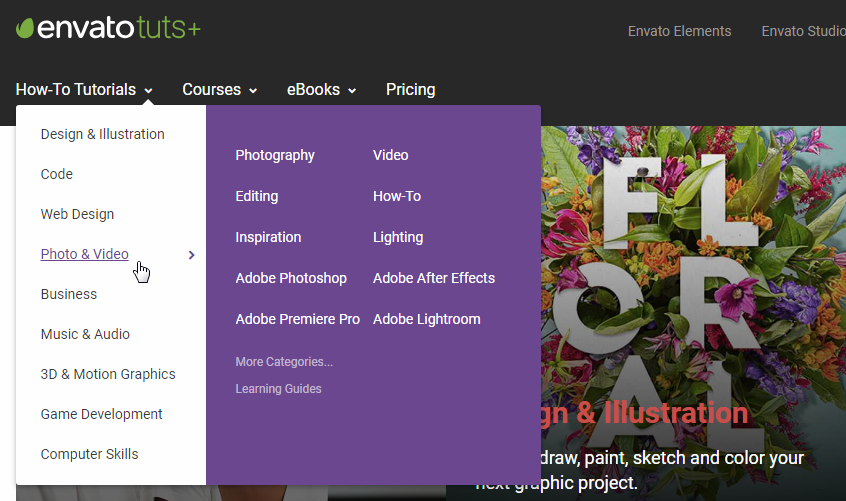Click chevron arrow next to Photo & Video
The width and height of the screenshot is (846, 501).
pyautogui.click(x=192, y=255)
